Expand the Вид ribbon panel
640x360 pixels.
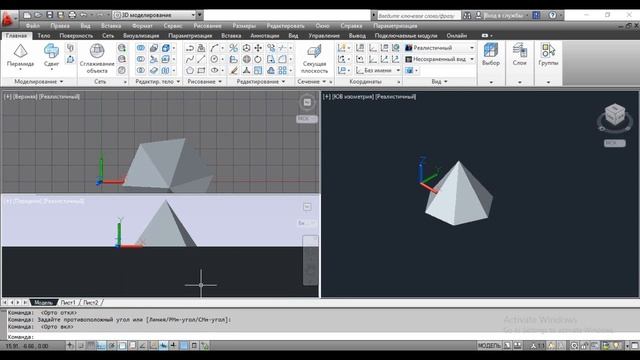[x=439, y=82]
